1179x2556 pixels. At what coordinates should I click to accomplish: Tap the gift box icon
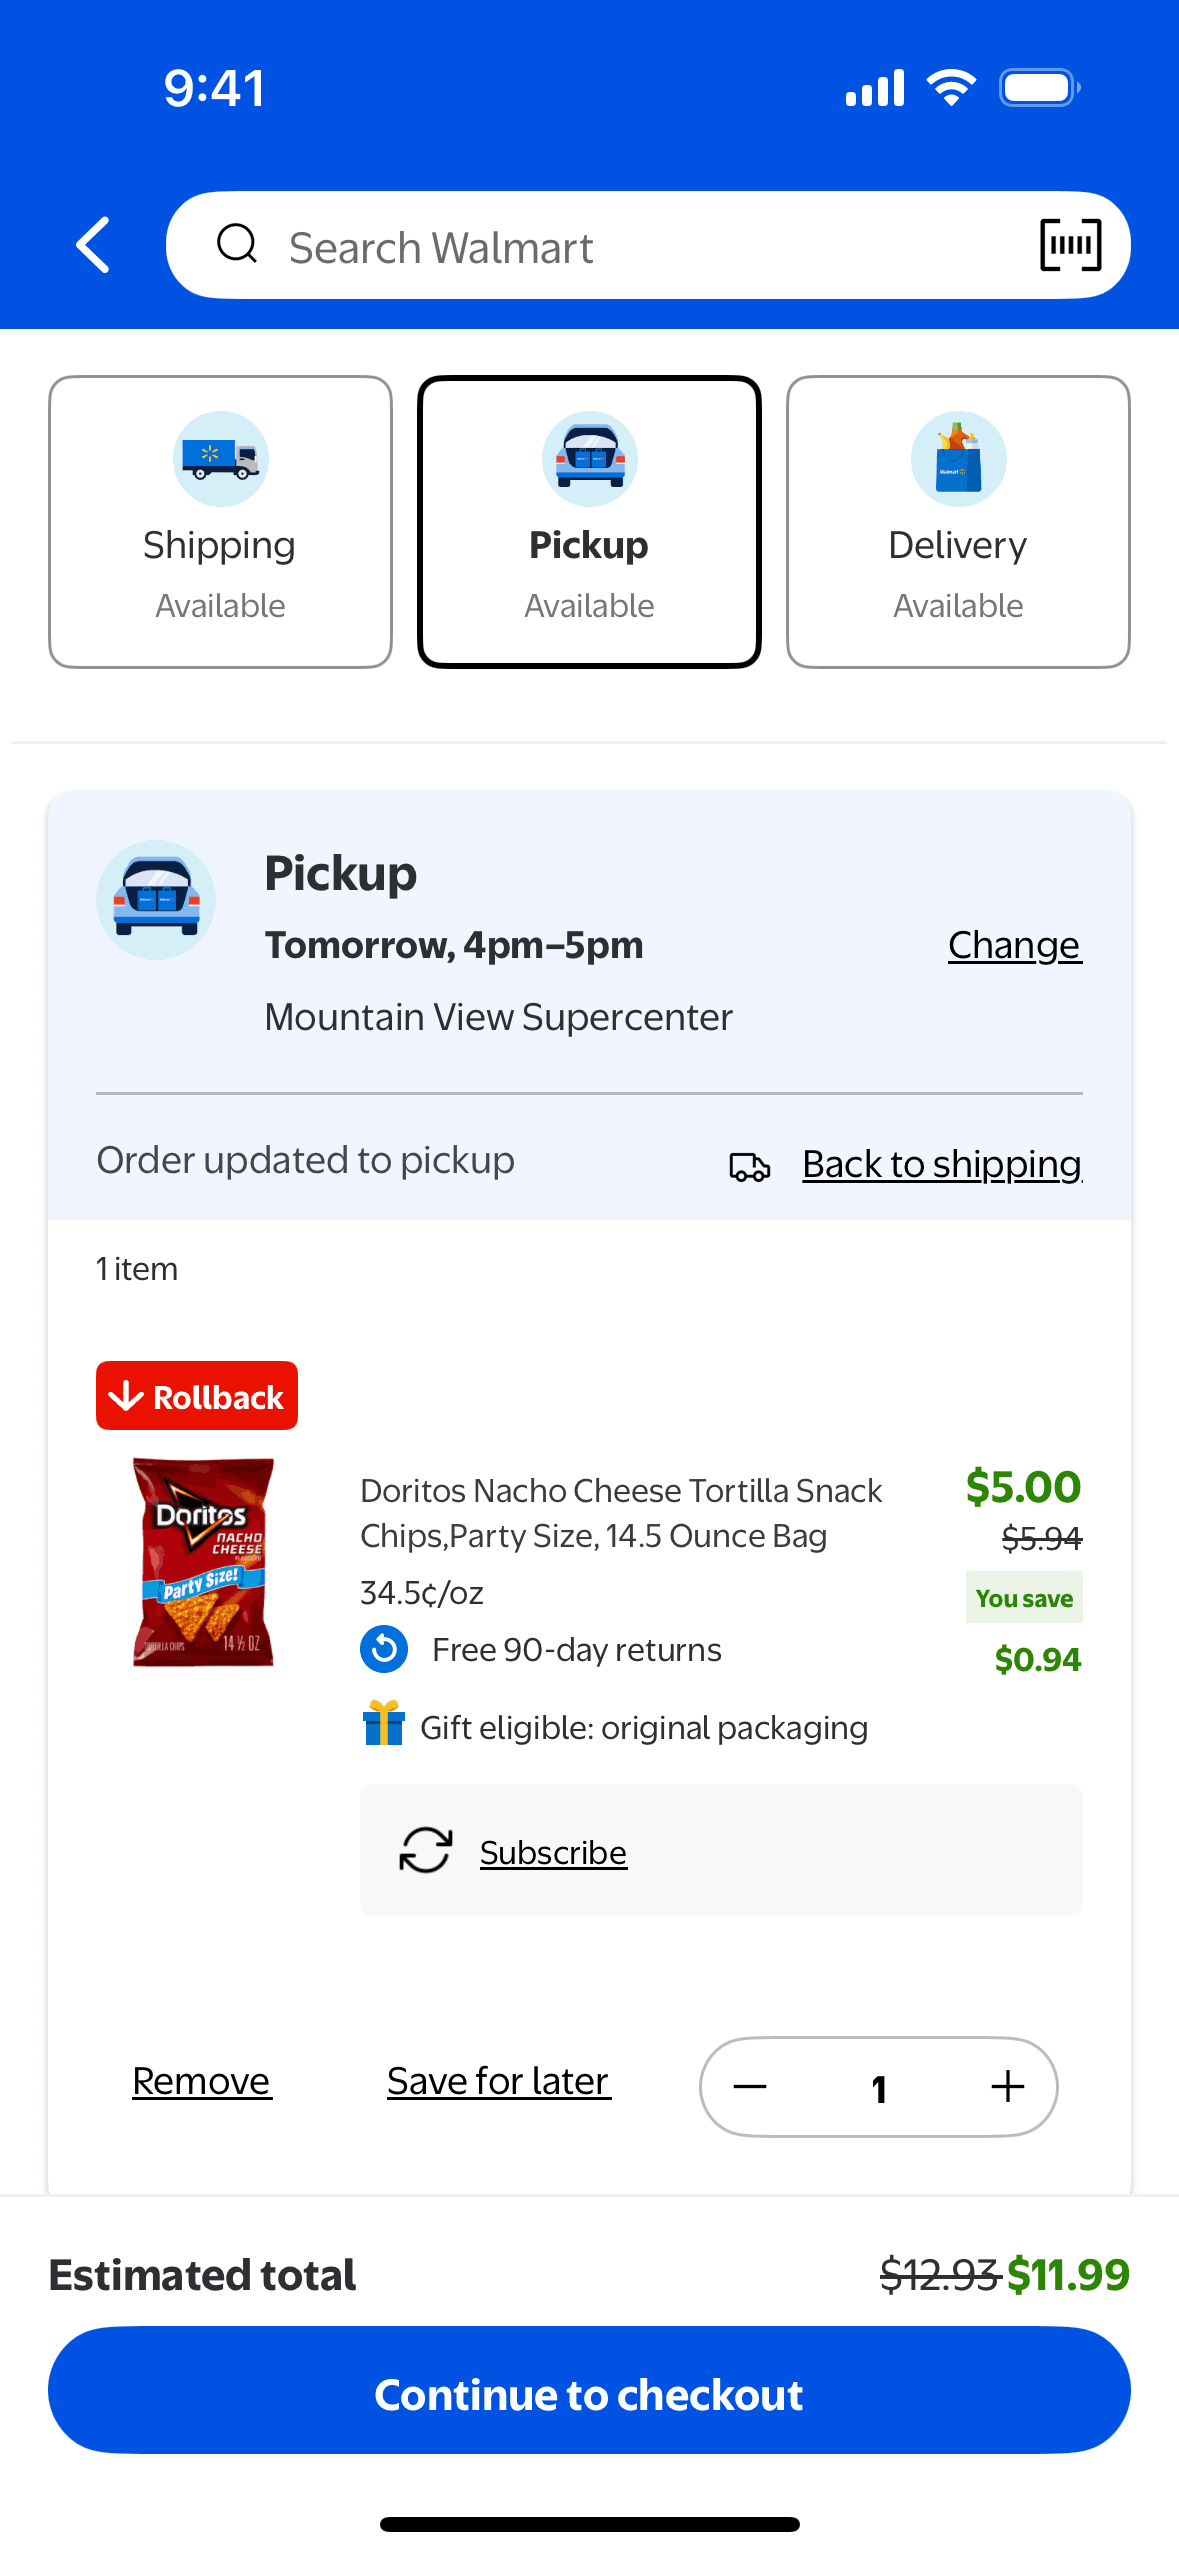click(384, 1724)
